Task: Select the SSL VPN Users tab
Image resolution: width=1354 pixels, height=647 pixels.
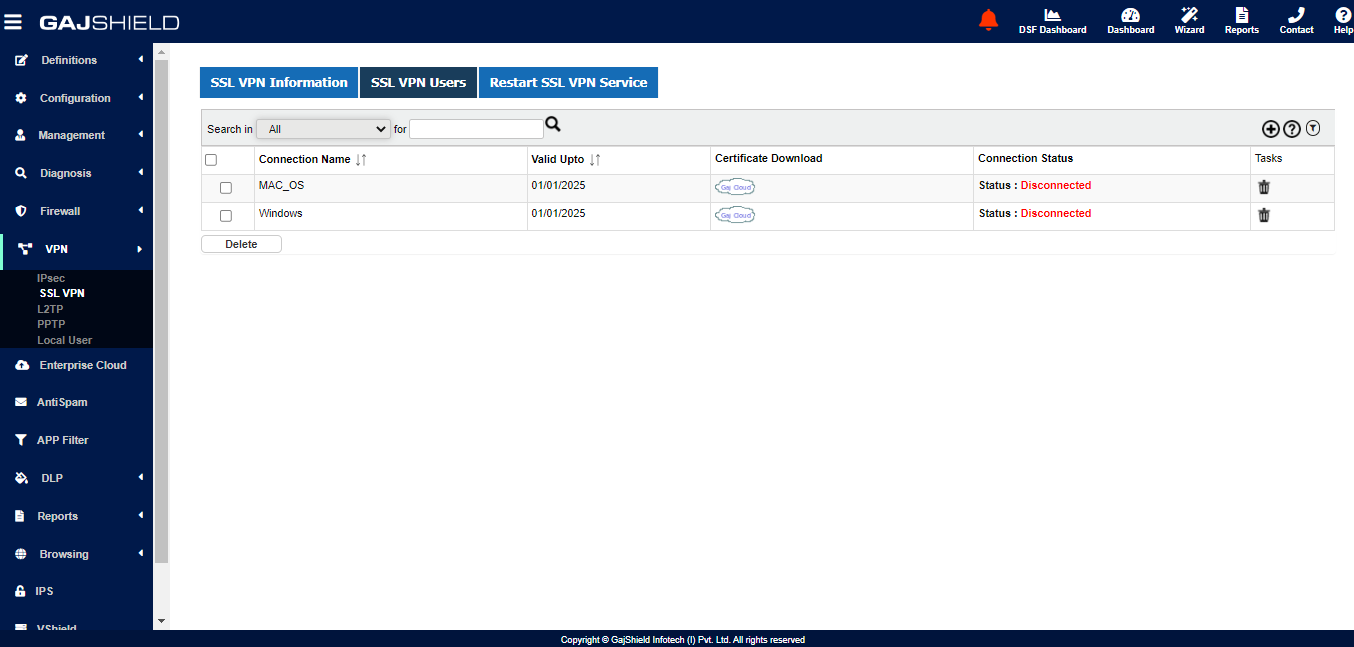Action: [x=418, y=83]
